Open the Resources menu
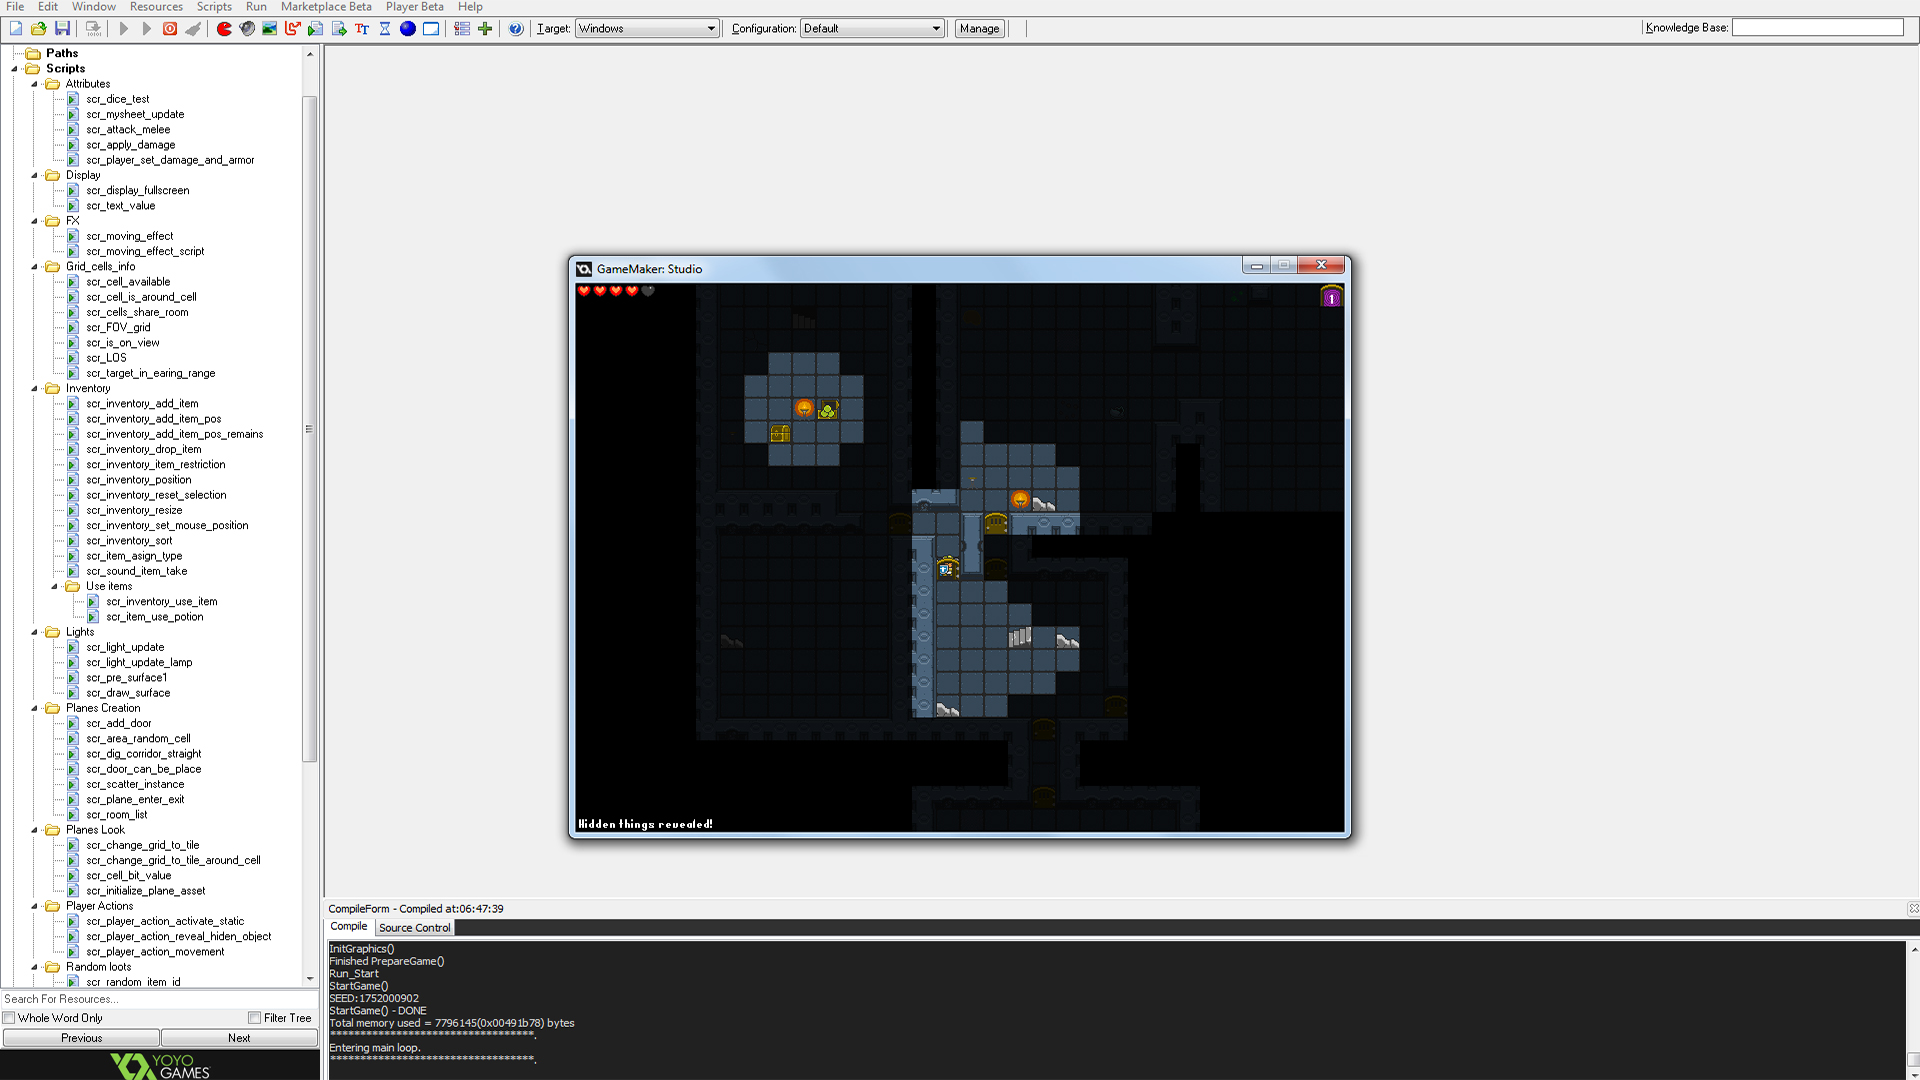1920x1080 pixels. click(x=156, y=6)
